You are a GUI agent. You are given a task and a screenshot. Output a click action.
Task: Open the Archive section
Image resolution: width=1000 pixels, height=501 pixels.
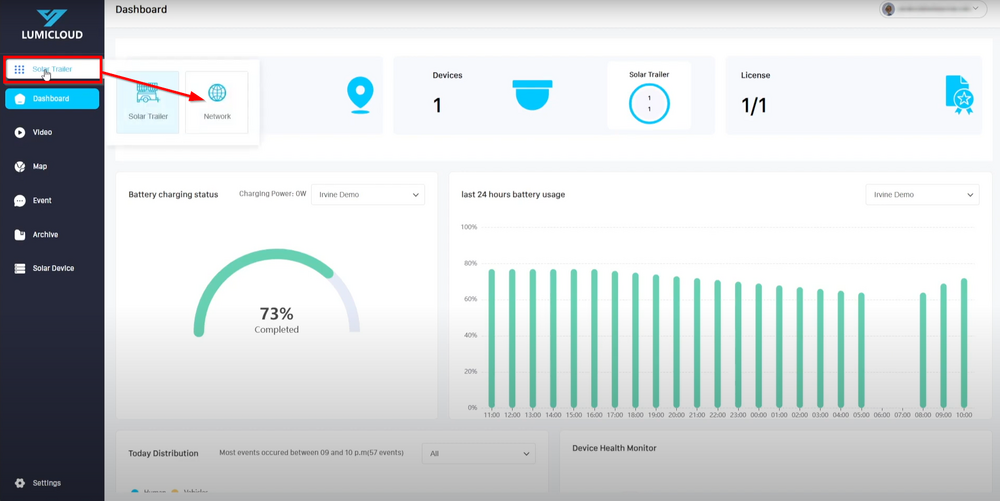point(45,234)
